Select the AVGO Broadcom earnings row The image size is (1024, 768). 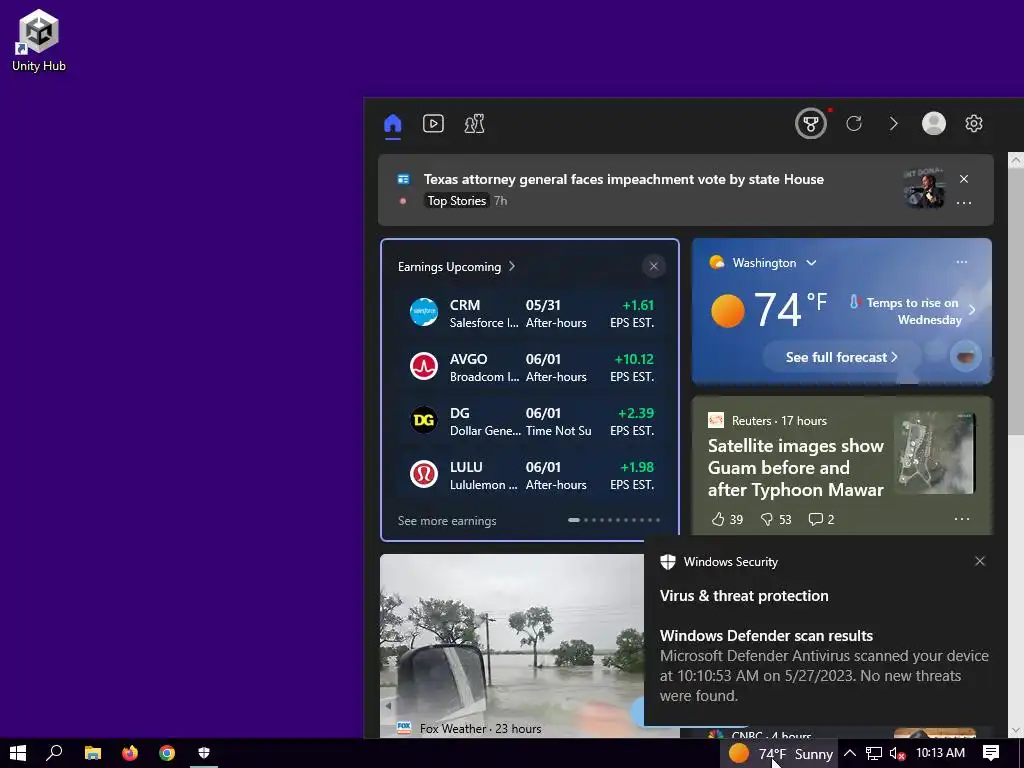530,368
